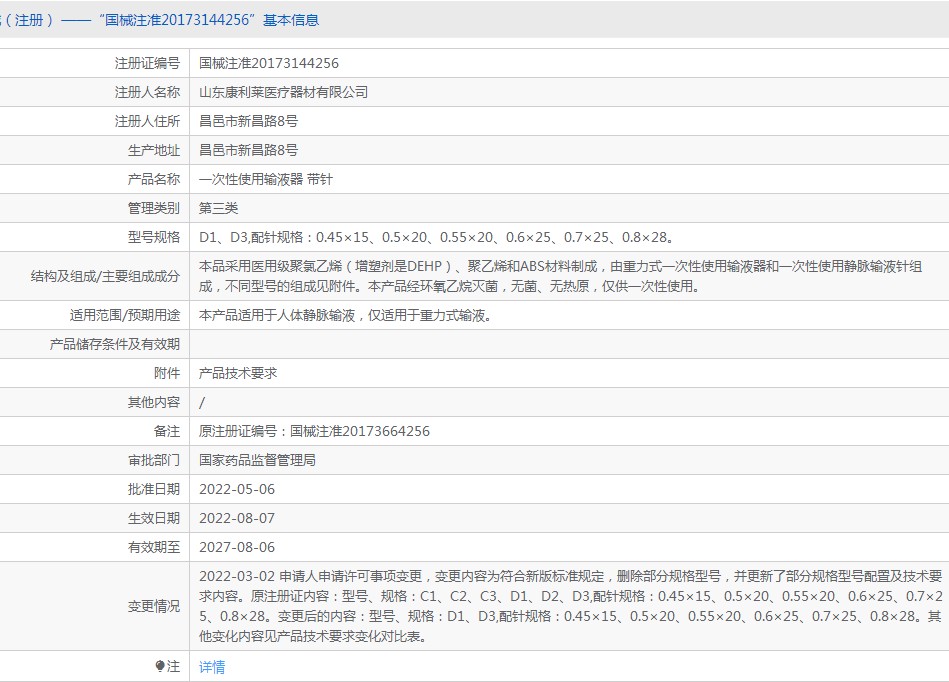The image size is (949, 682).
Task: Select the 结构及组成/主要组成成分 label
Action: coord(105,277)
